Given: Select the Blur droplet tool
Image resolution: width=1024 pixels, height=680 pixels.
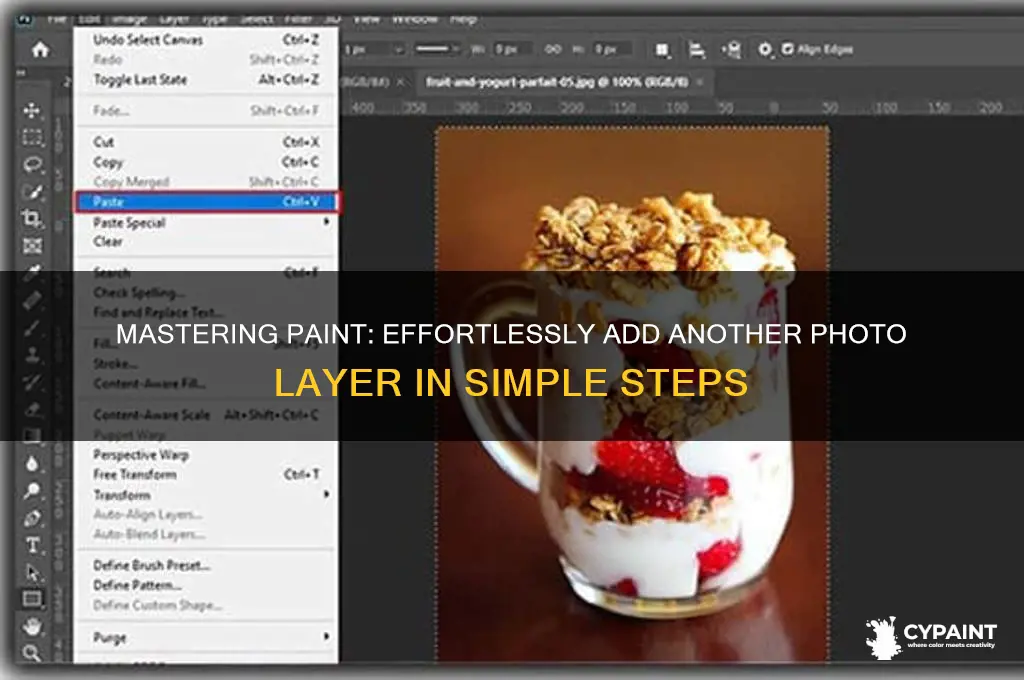Looking at the screenshot, I should point(32,464).
